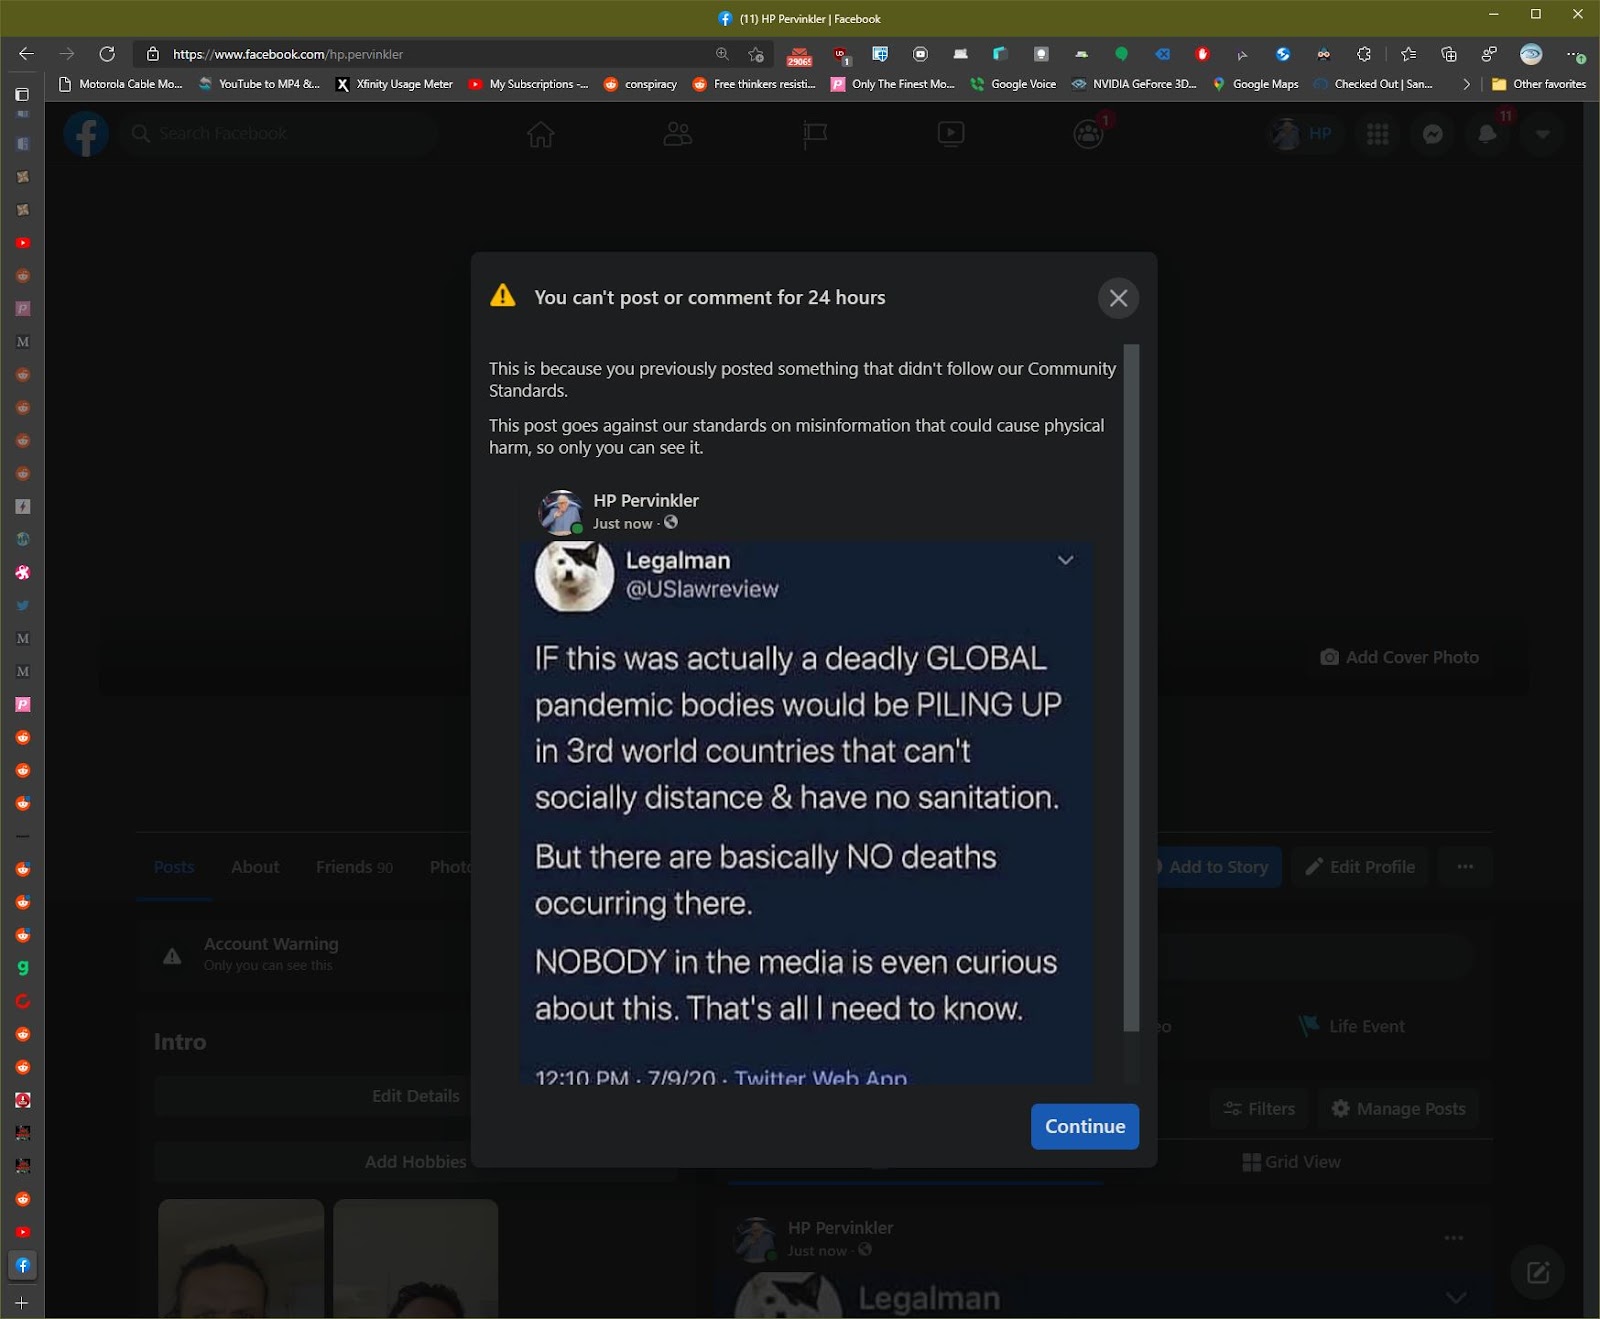Open the HP profile shortcut
This screenshot has width=1600, height=1319.
tap(1302, 134)
